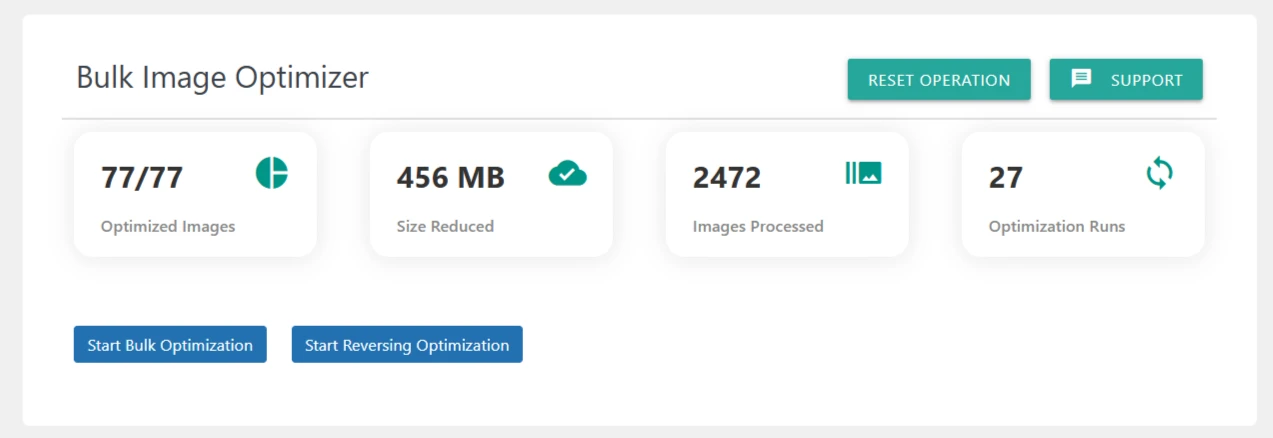
Task: Click the circular sync arrows icon
Action: click(x=1159, y=174)
